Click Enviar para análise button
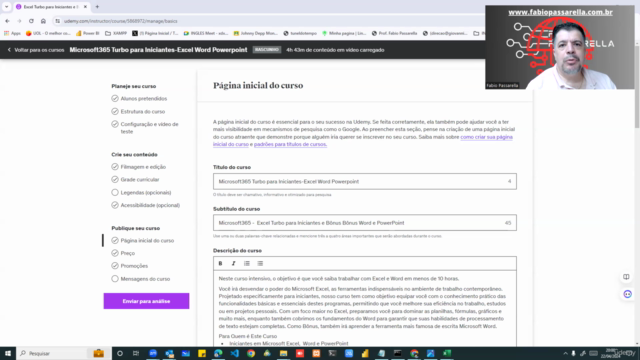The height and width of the screenshot is (360, 640). click(146, 301)
